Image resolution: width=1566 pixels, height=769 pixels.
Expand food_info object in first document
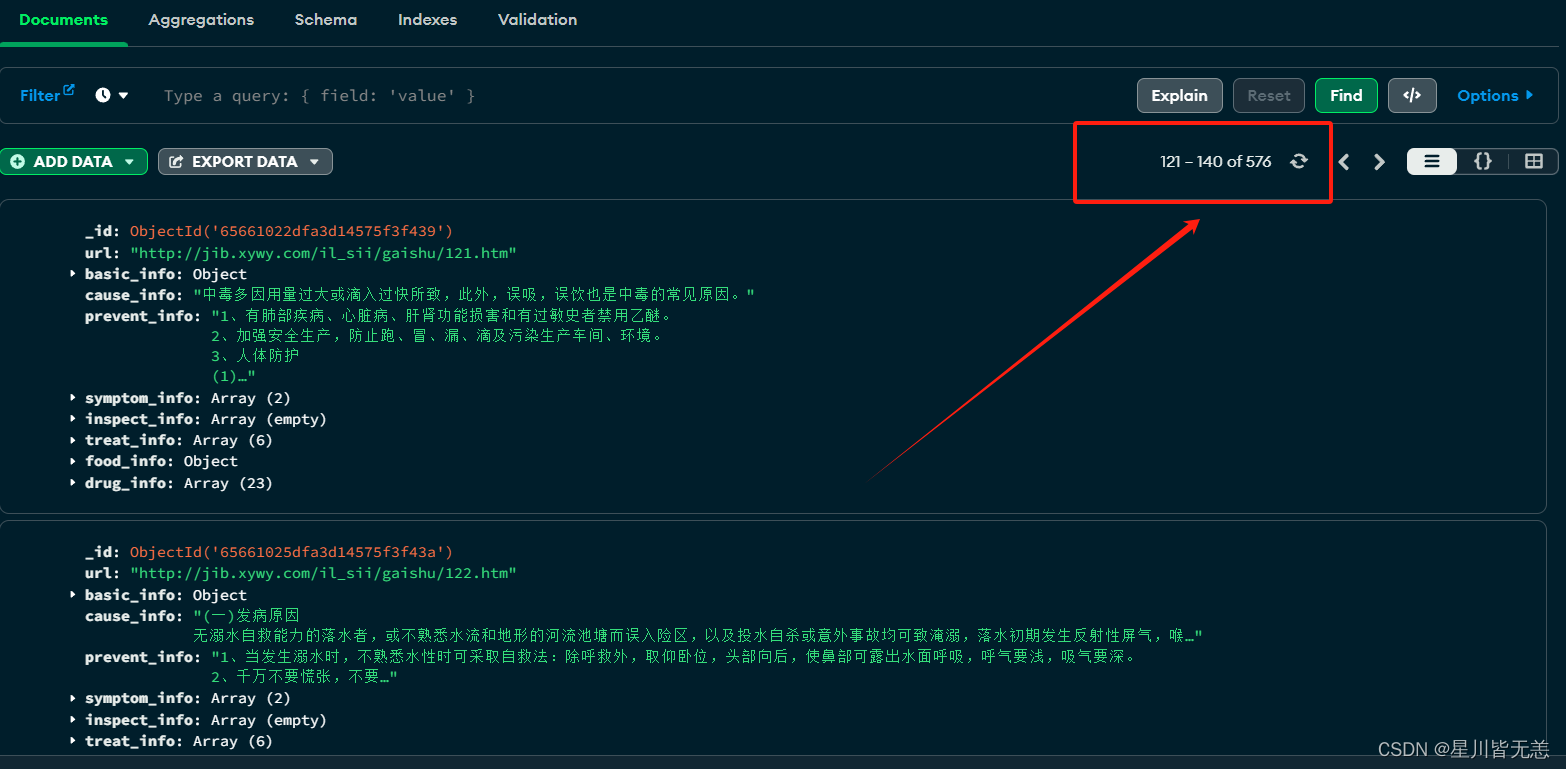73,461
